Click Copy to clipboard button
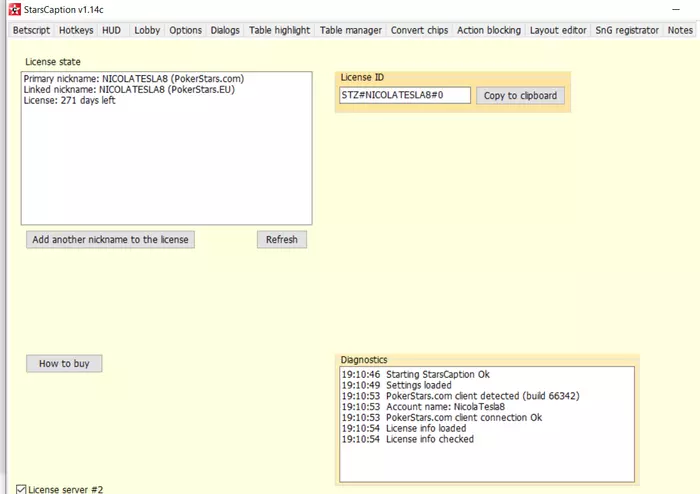 tap(520, 95)
